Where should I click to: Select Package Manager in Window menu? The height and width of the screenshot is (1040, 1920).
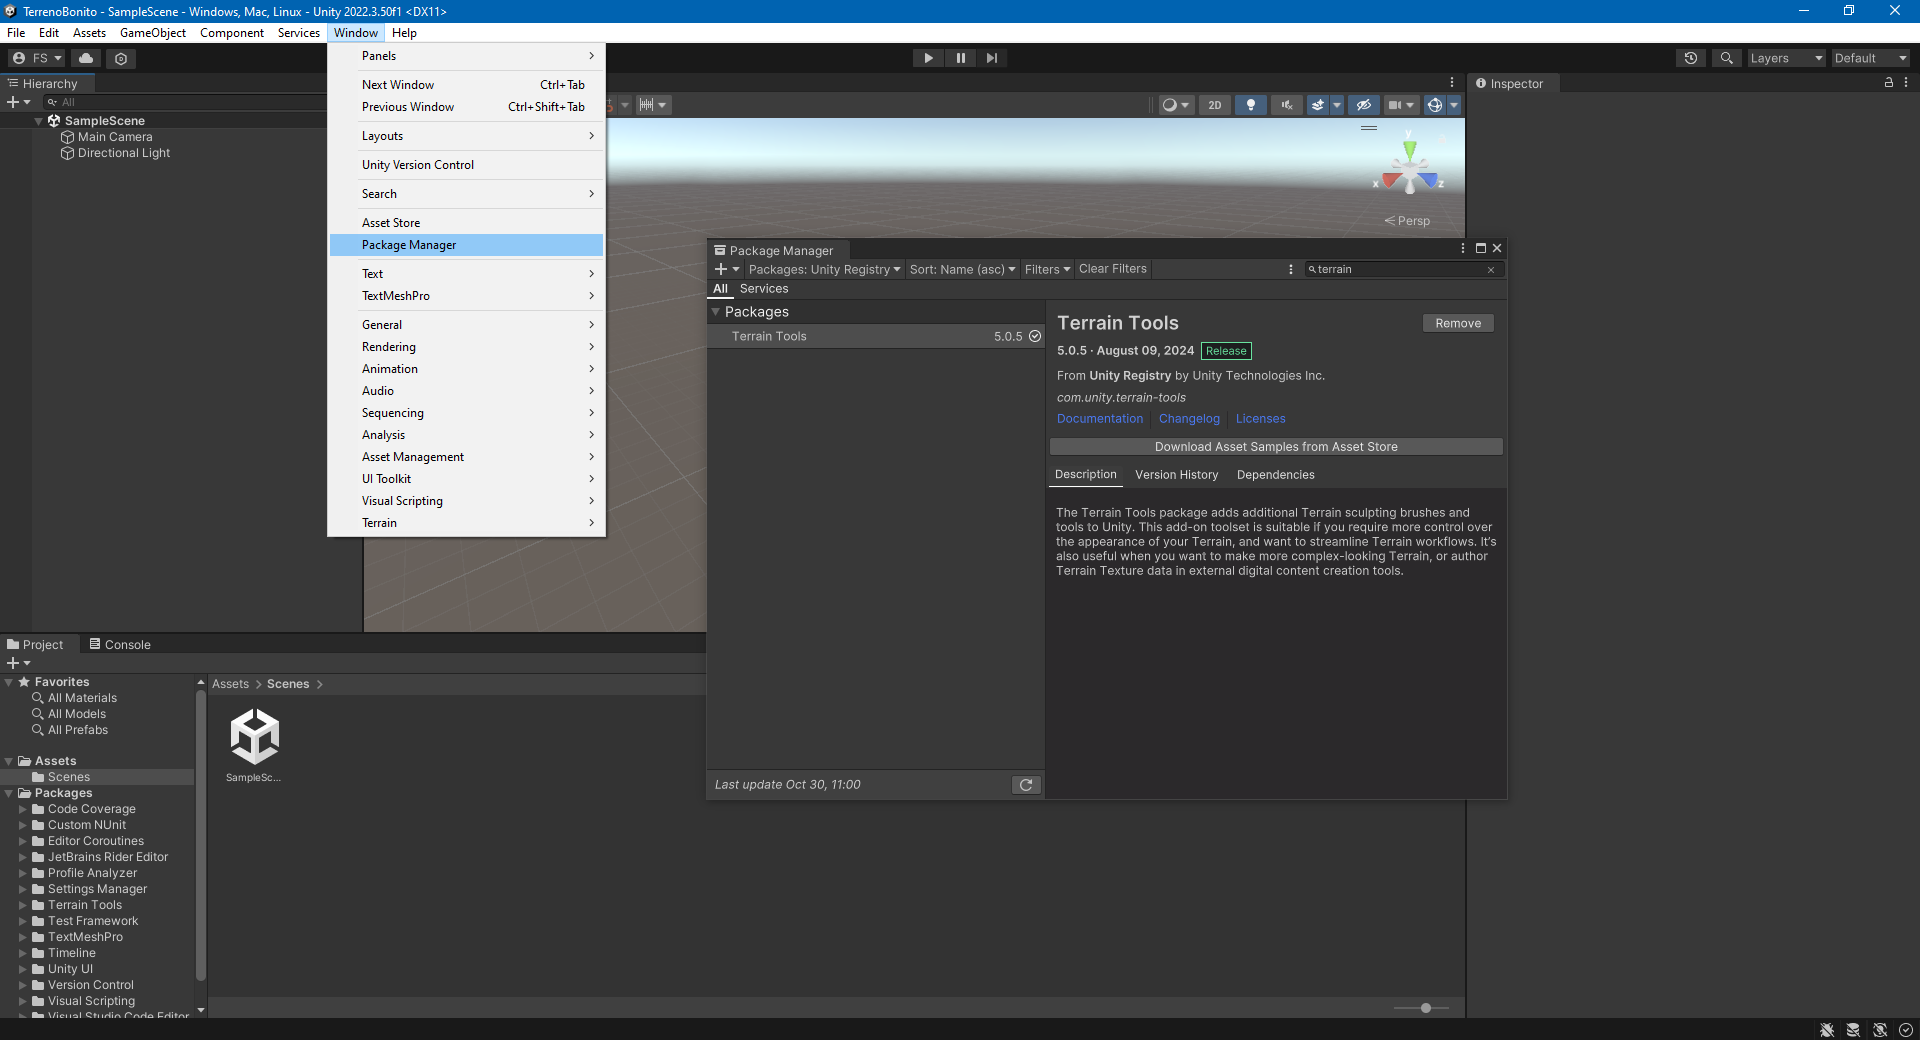[466, 245]
